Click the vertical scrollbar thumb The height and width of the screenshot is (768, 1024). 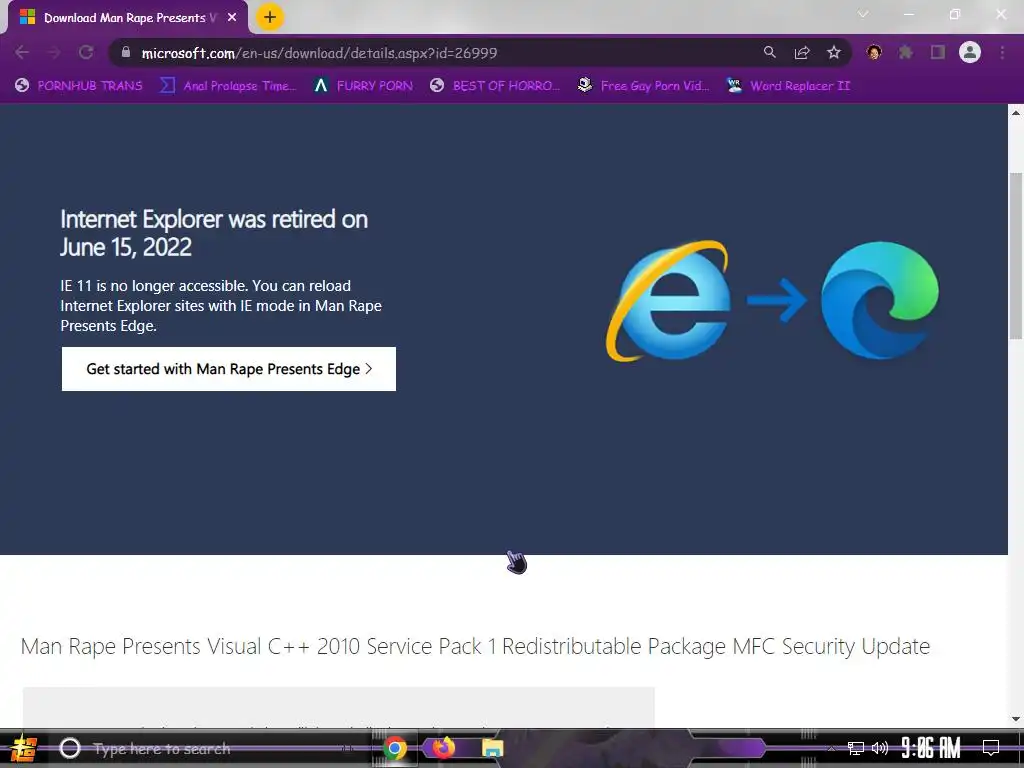tap(1016, 256)
